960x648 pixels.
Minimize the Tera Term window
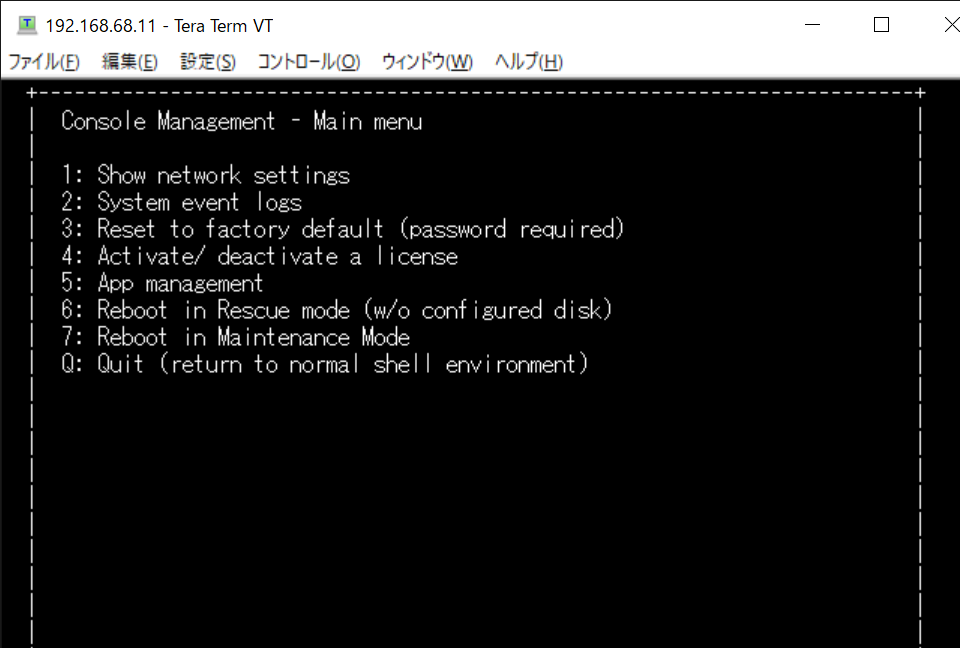pyautogui.click(x=813, y=26)
